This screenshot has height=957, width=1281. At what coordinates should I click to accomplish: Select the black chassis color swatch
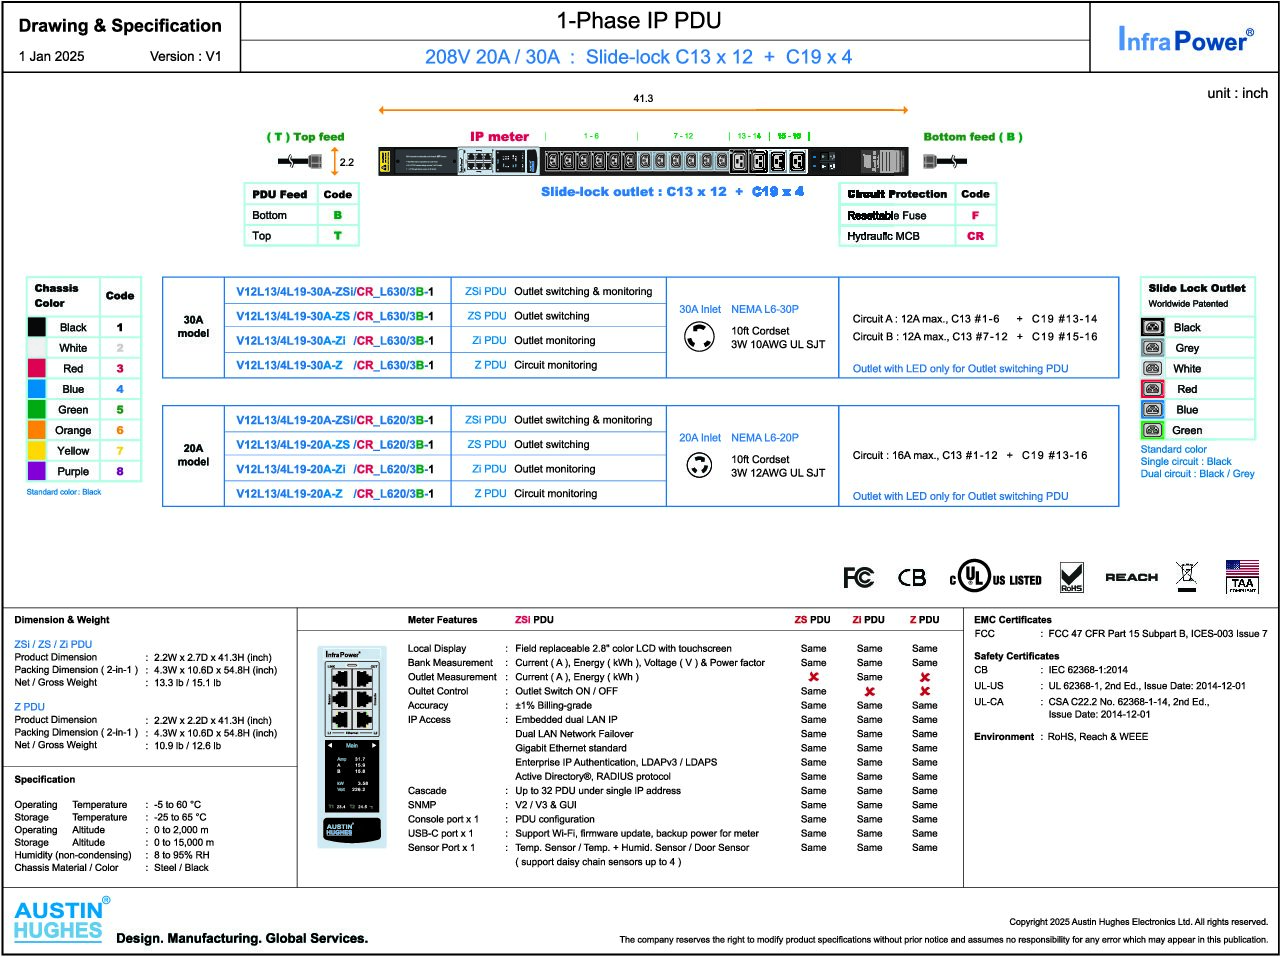[37, 327]
